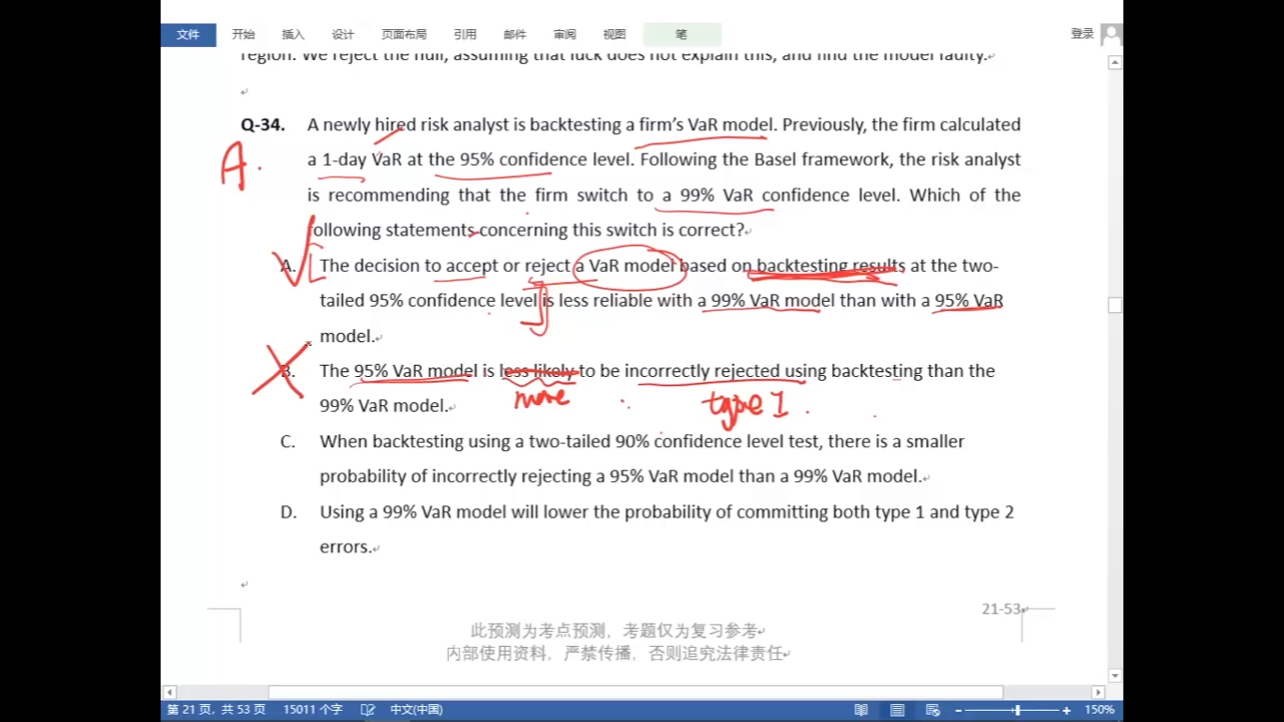Change language 中文(中国) in status bar

(x=416, y=710)
